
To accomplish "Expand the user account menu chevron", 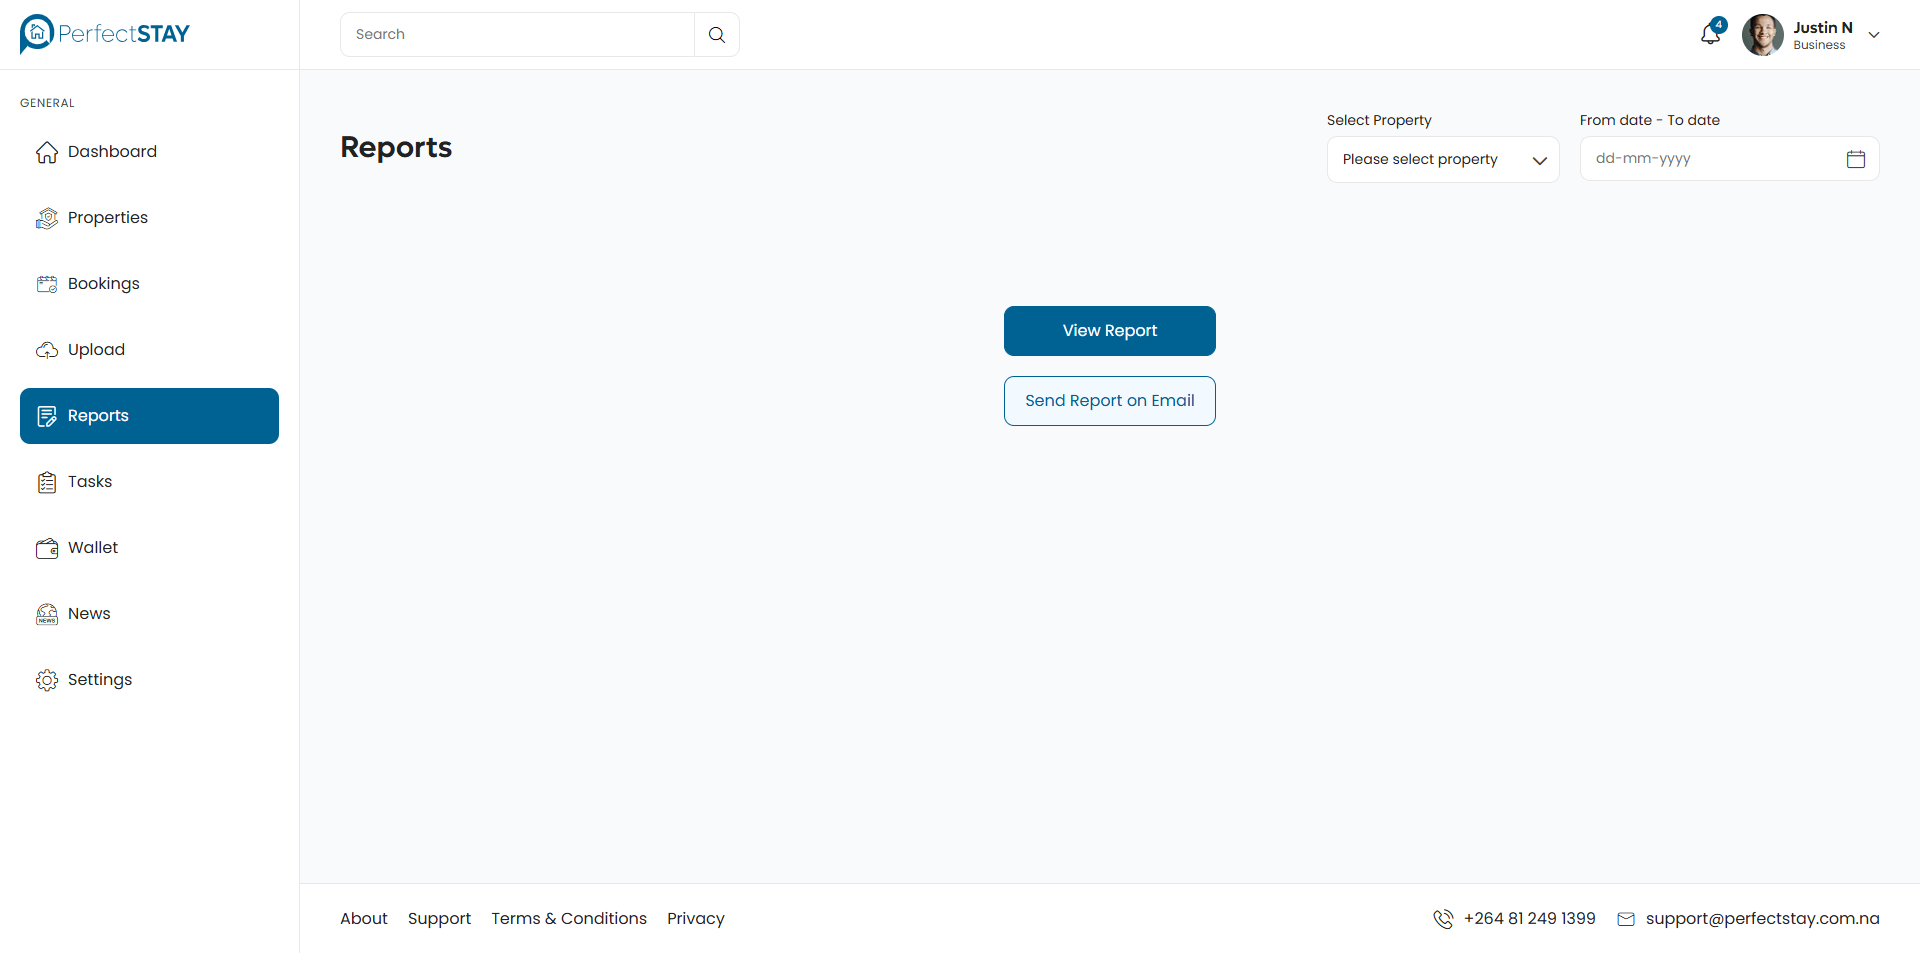I will coord(1874,35).
